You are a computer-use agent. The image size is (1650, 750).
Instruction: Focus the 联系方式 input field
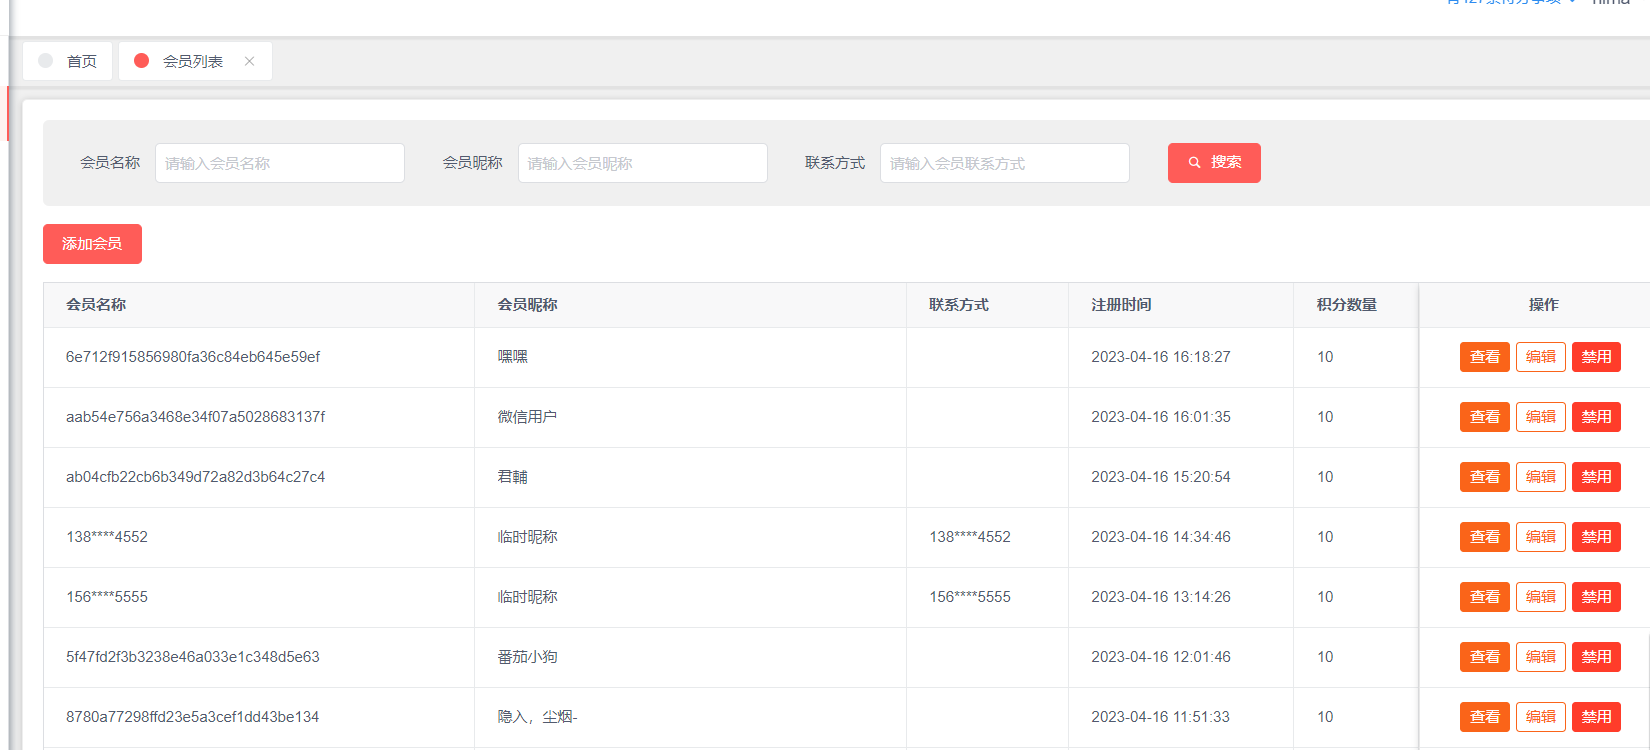pos(1005,163)
